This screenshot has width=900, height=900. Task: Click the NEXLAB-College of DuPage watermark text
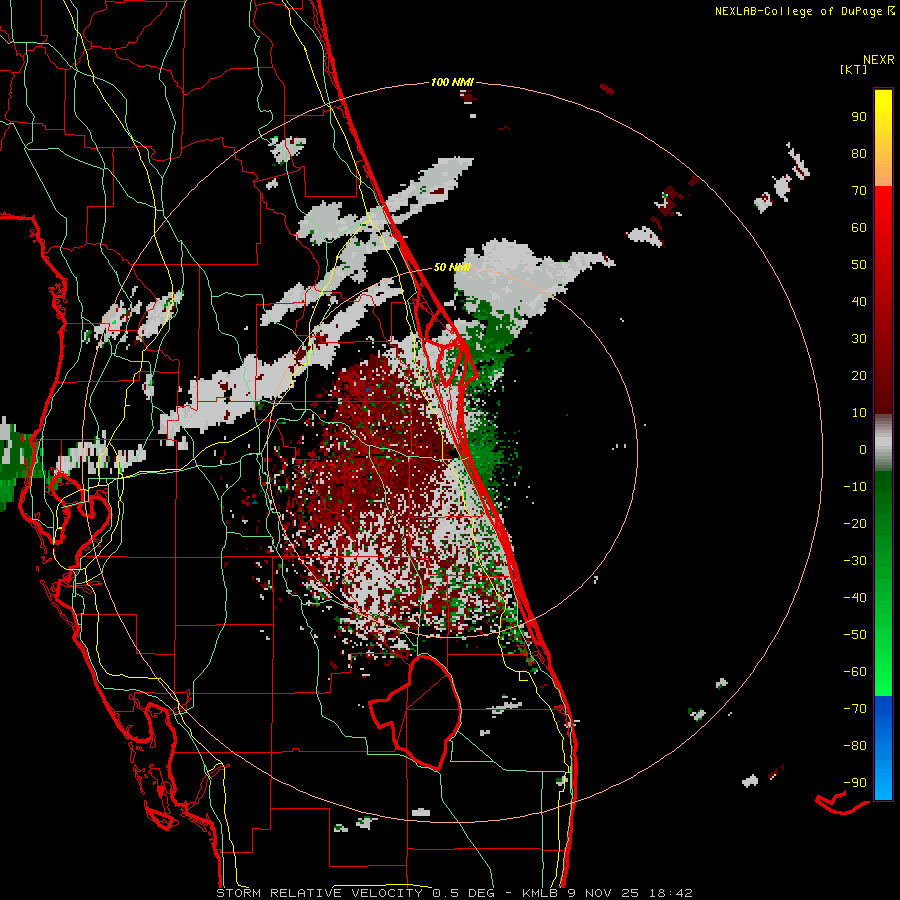click(804, 11)
